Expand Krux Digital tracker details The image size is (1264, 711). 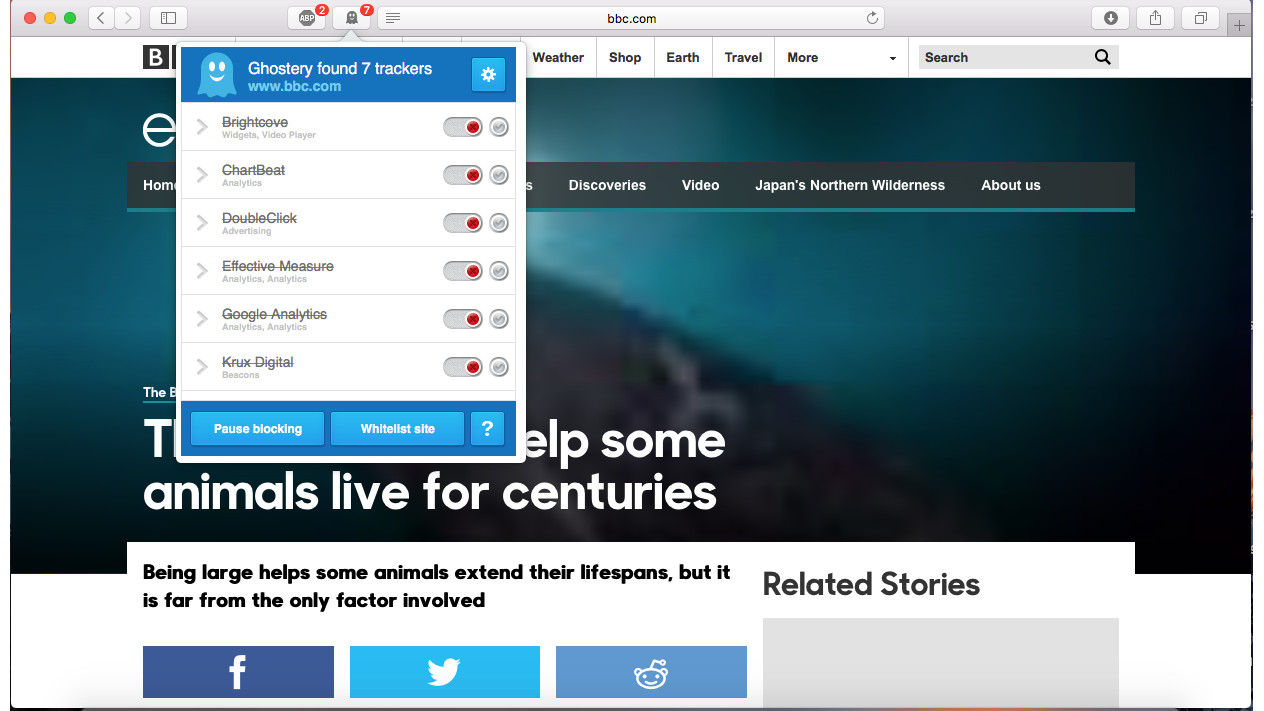click(202, 367)
